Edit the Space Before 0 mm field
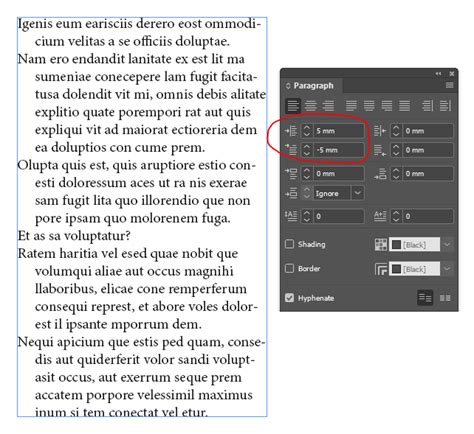474x434 pixels. 338,173
